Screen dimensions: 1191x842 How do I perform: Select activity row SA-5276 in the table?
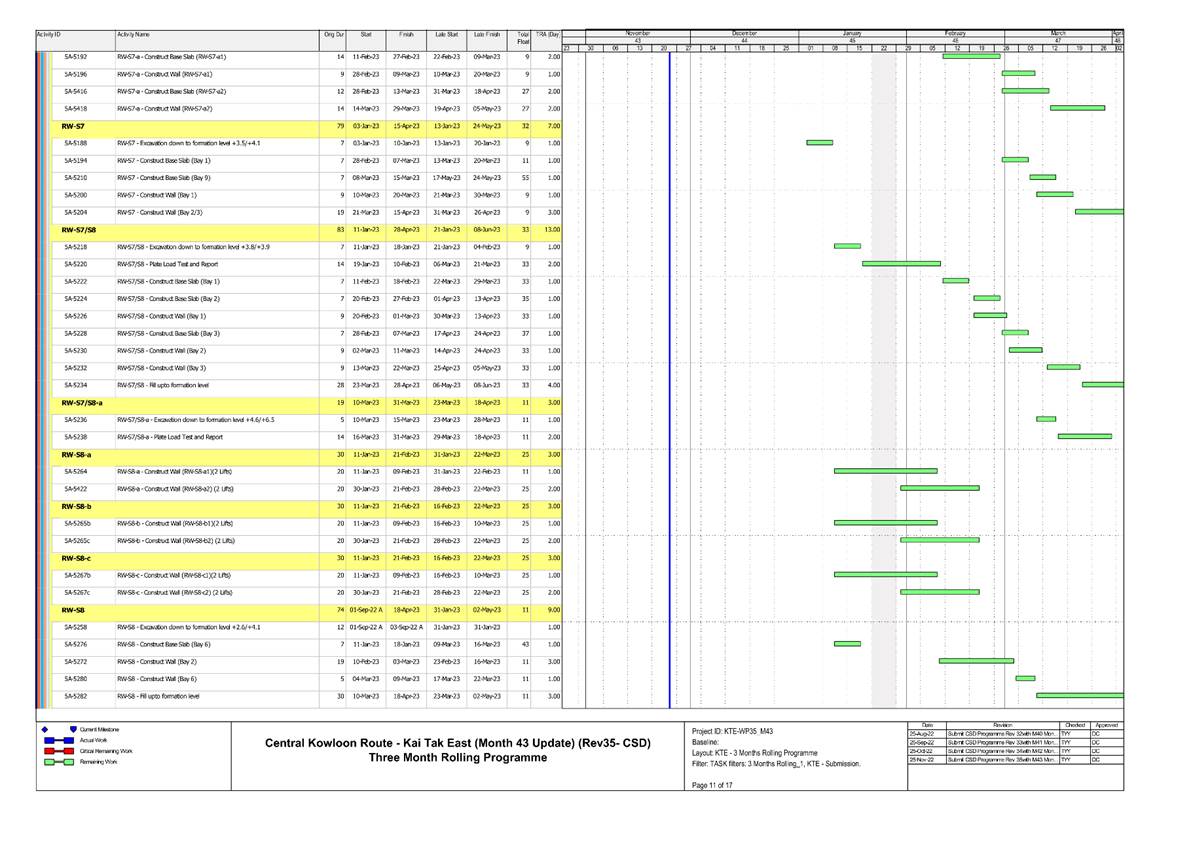click(x=75, y=645)
